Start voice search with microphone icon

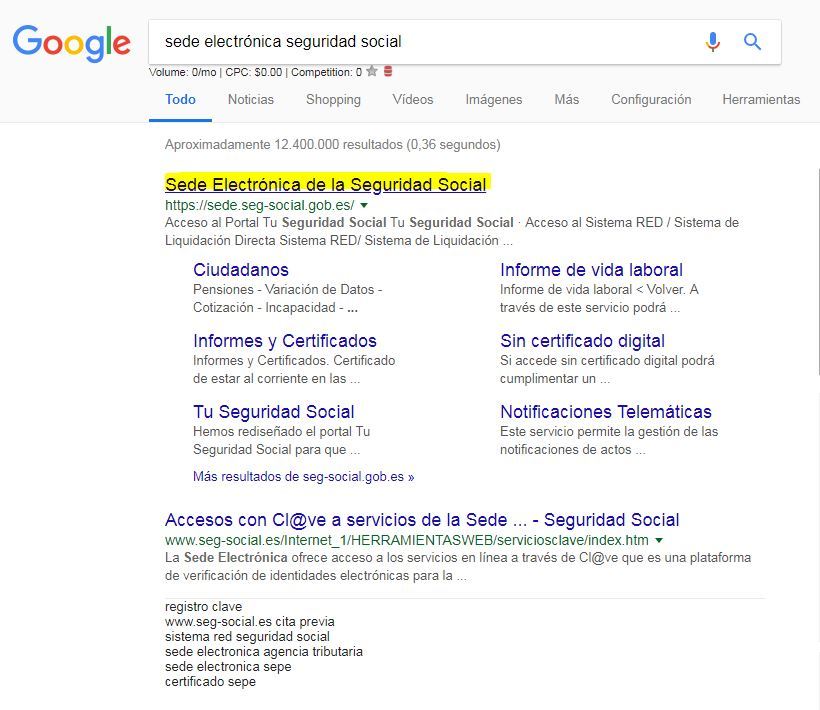click(712, 41)
